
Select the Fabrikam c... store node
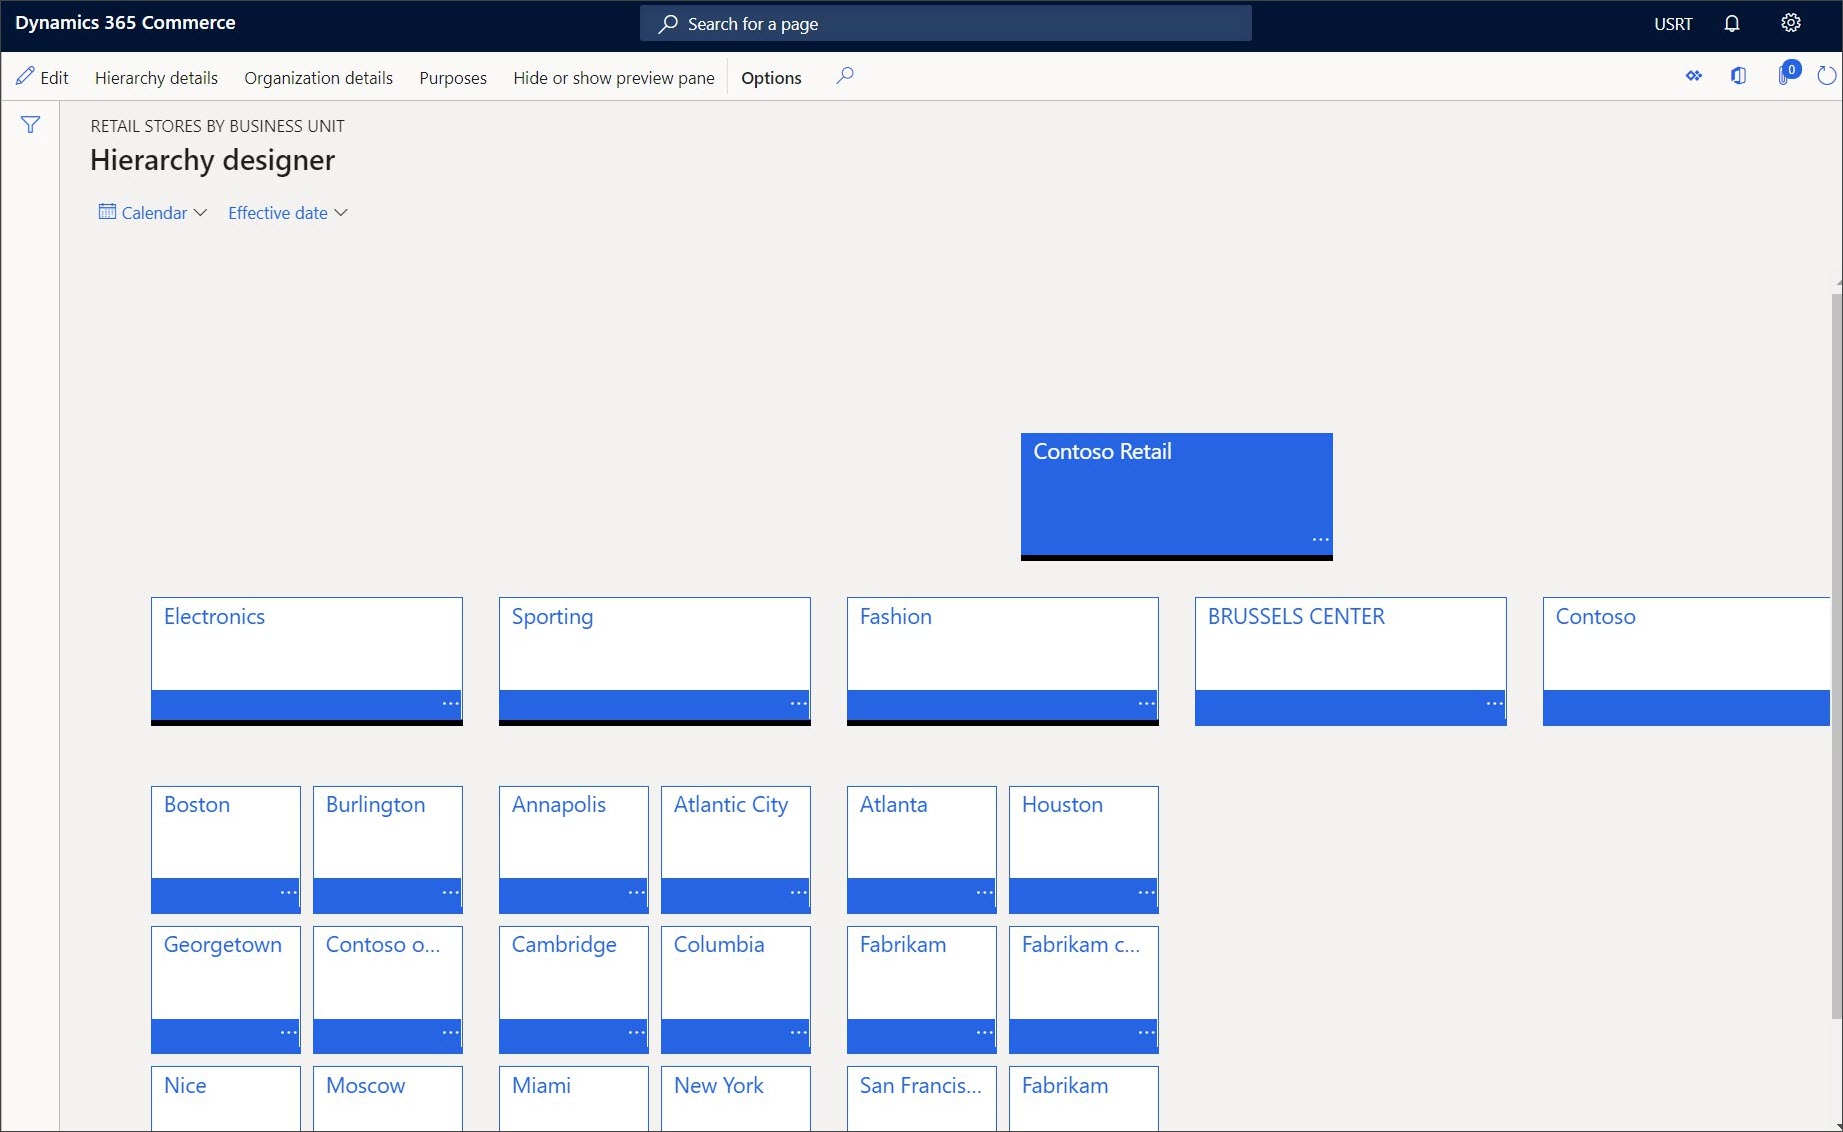[1084, 989]
